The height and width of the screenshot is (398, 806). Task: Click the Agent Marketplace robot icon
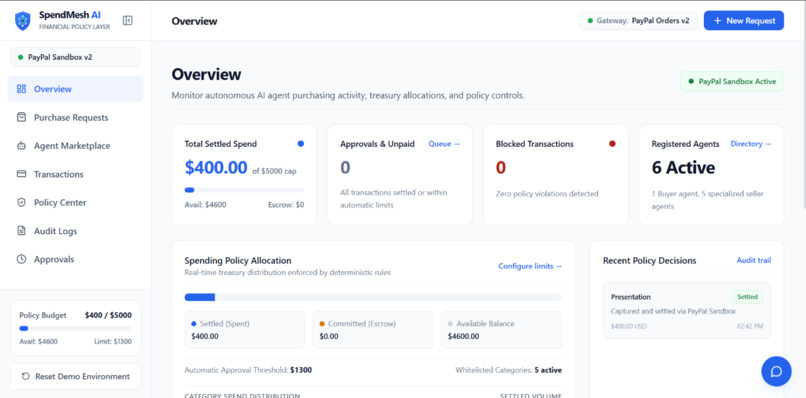[x=21, y=146]
